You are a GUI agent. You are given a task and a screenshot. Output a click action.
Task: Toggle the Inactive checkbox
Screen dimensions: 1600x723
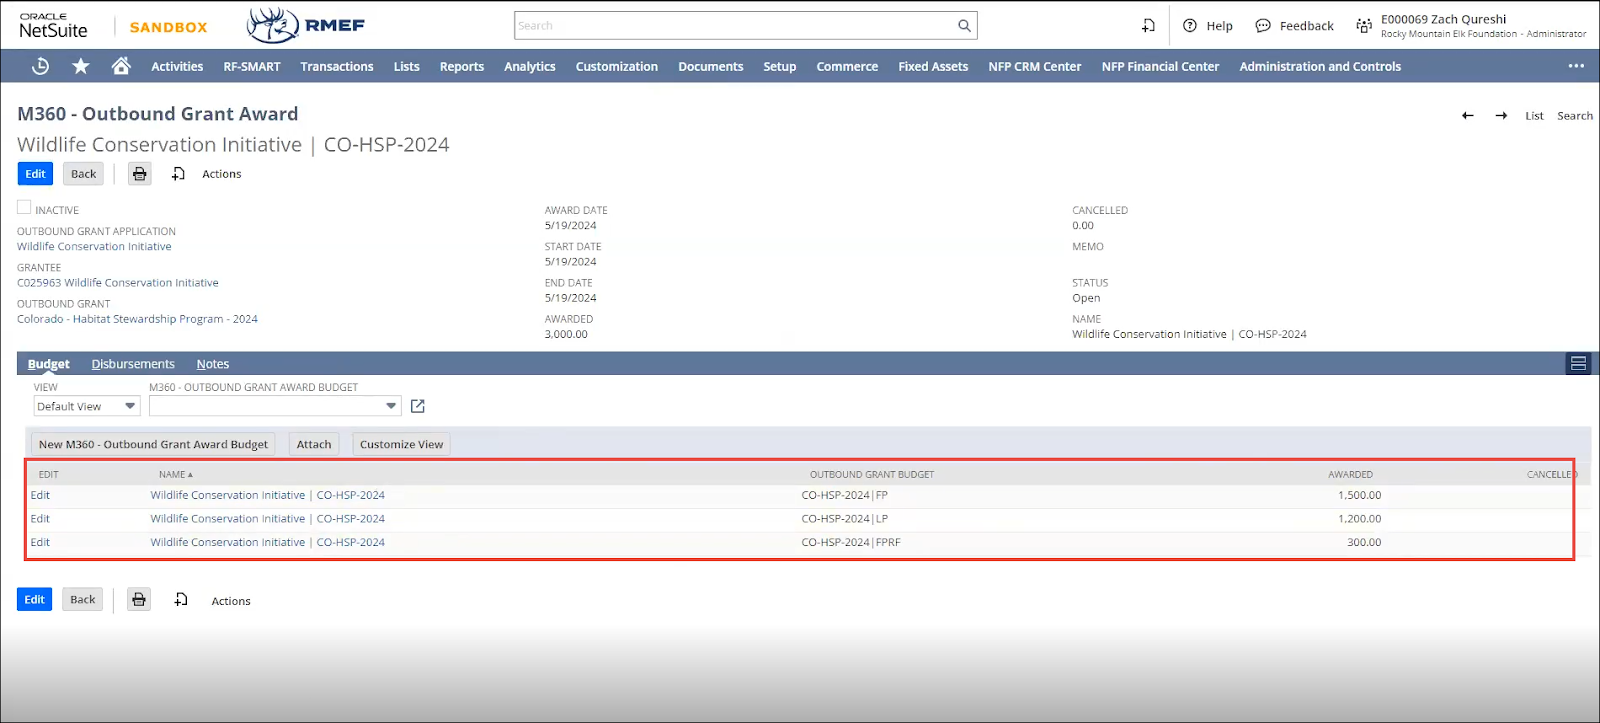point(24,208)
